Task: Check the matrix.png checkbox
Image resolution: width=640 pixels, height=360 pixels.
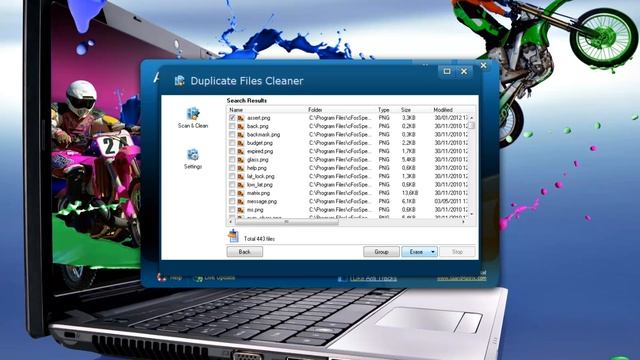Action: click(x=232, y=193)
